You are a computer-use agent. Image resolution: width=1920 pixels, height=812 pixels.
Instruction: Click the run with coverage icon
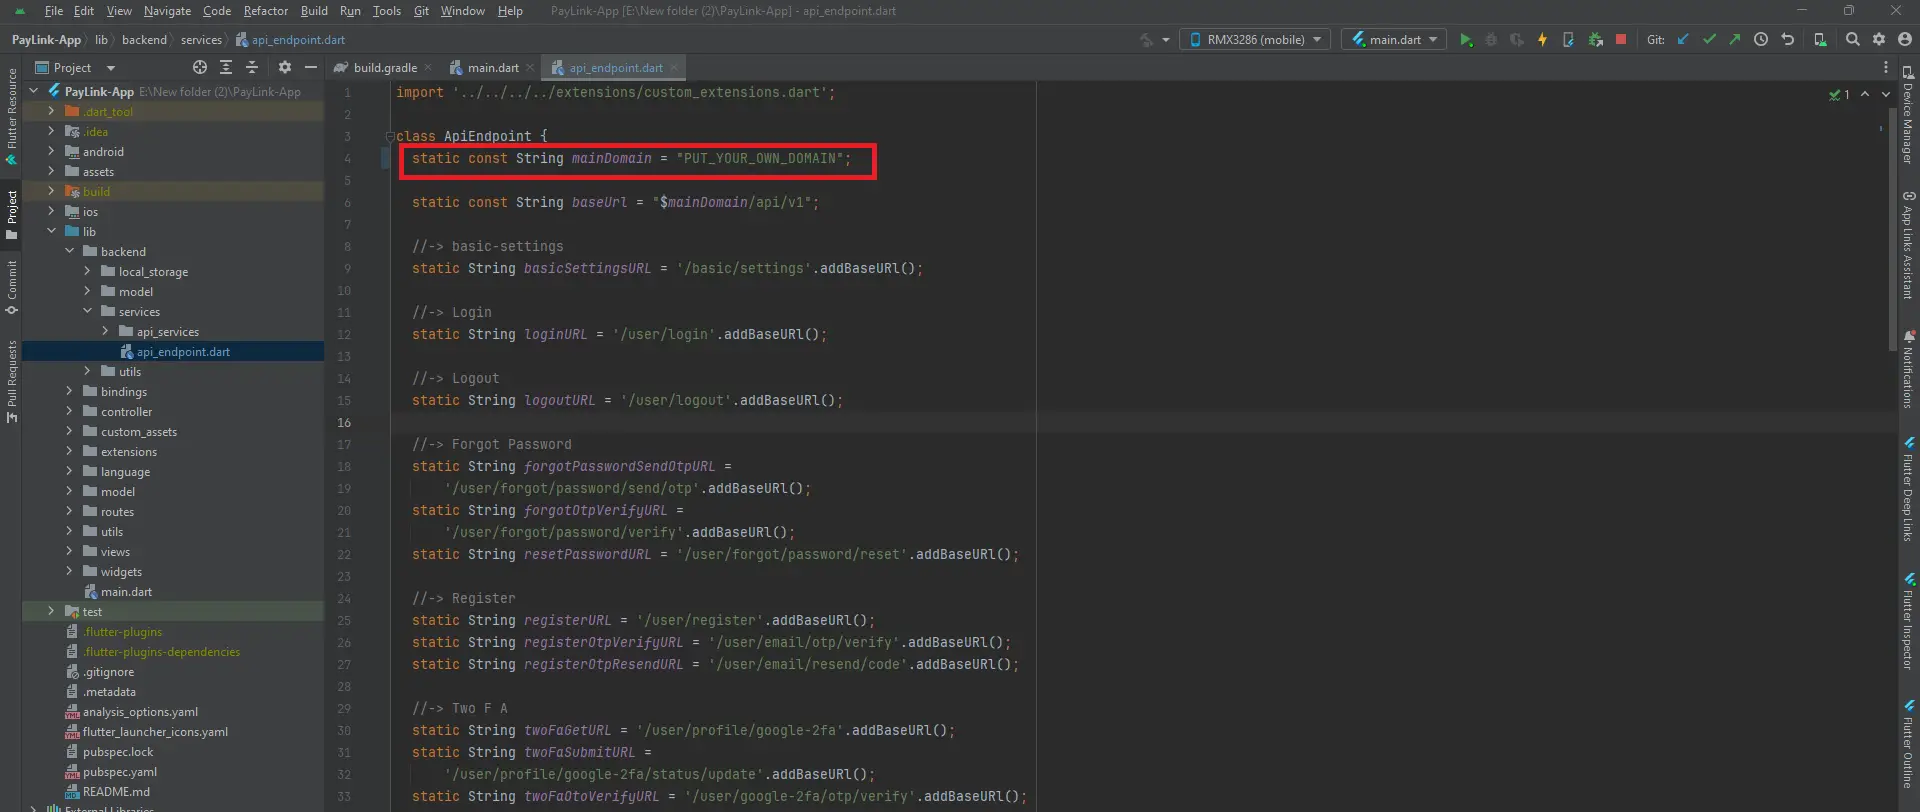tap(1517, 40)
